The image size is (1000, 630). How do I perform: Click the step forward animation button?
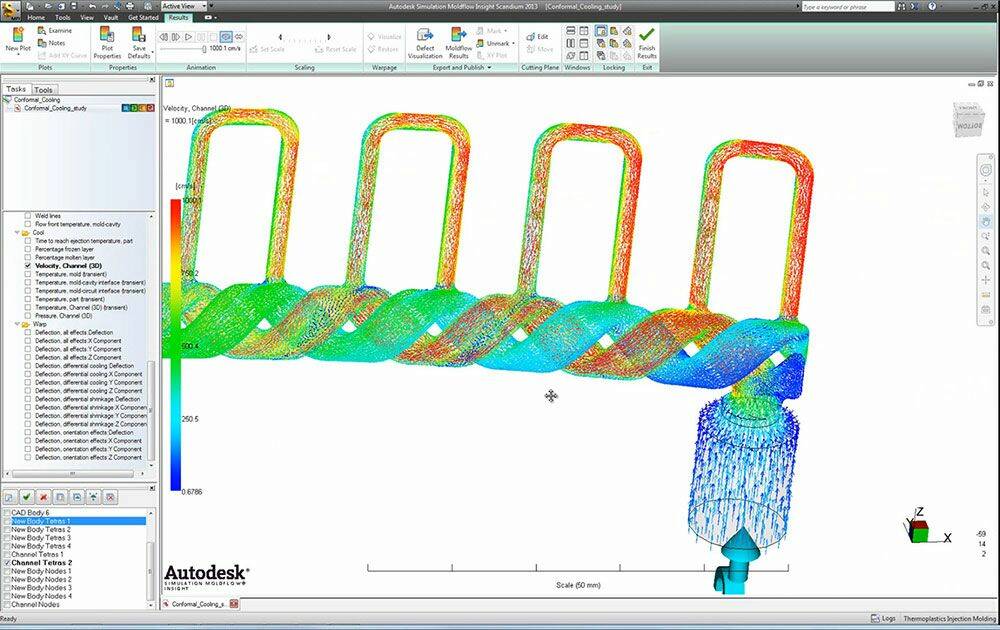(x=175, y=37)
